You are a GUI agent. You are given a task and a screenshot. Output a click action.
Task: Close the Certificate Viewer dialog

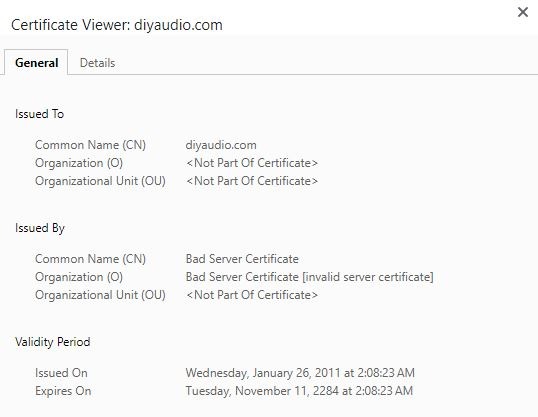pos(523,12)
